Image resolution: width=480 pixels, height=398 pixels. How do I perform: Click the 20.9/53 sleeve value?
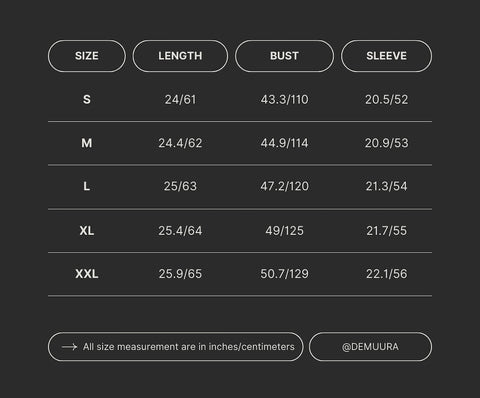pyautogui.click(x=386, y=143)
